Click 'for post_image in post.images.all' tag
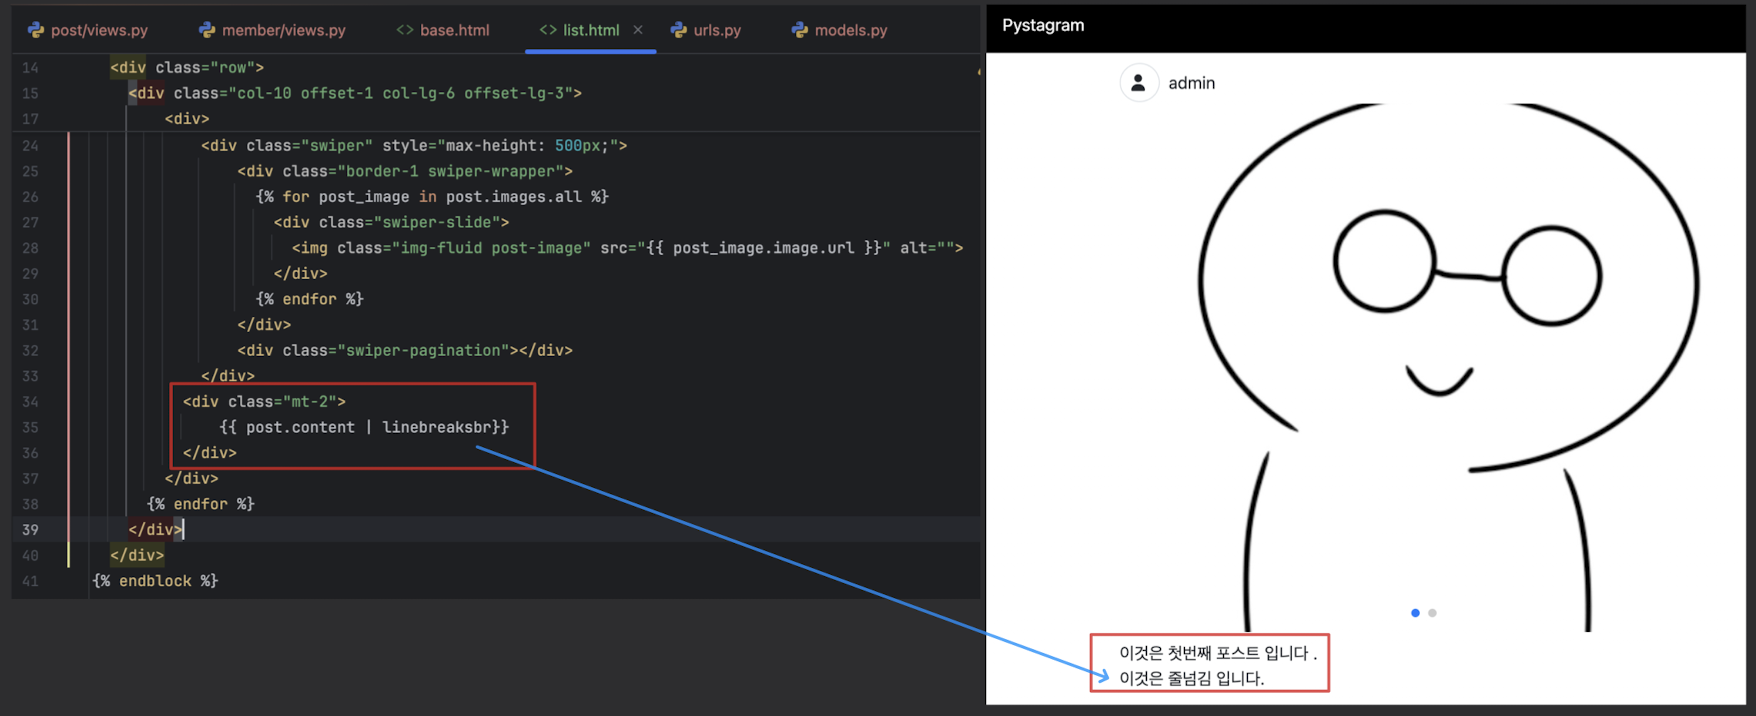The height and width of the screenshot is (716, 1756). coord(432,197)
